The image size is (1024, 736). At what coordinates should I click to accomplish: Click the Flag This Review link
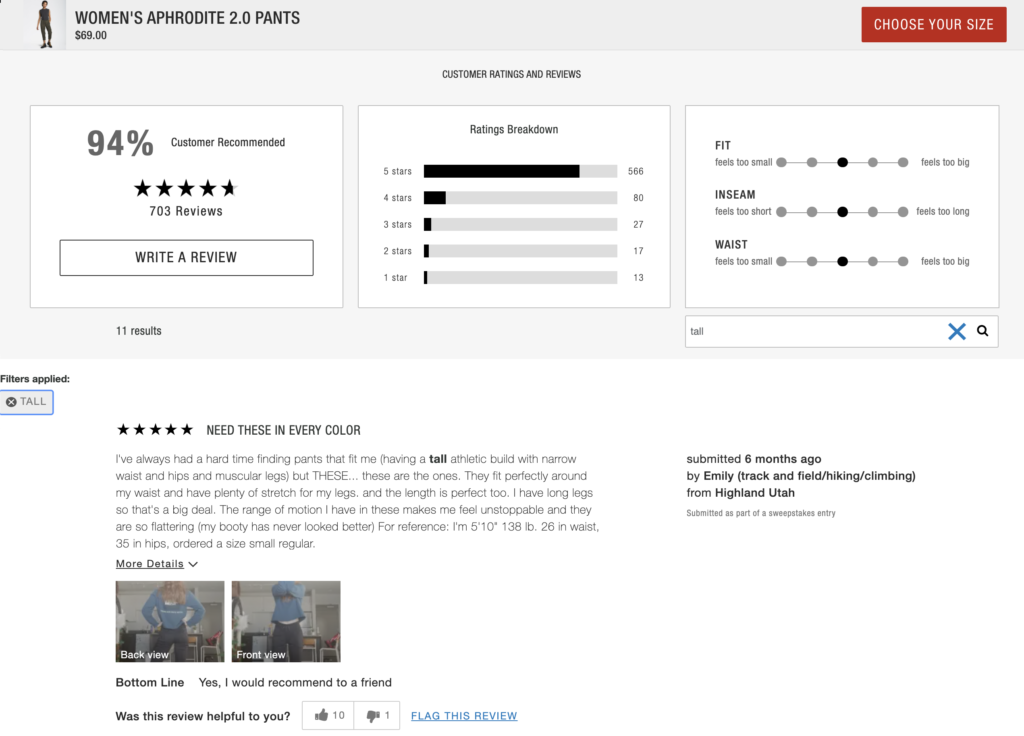464,716
